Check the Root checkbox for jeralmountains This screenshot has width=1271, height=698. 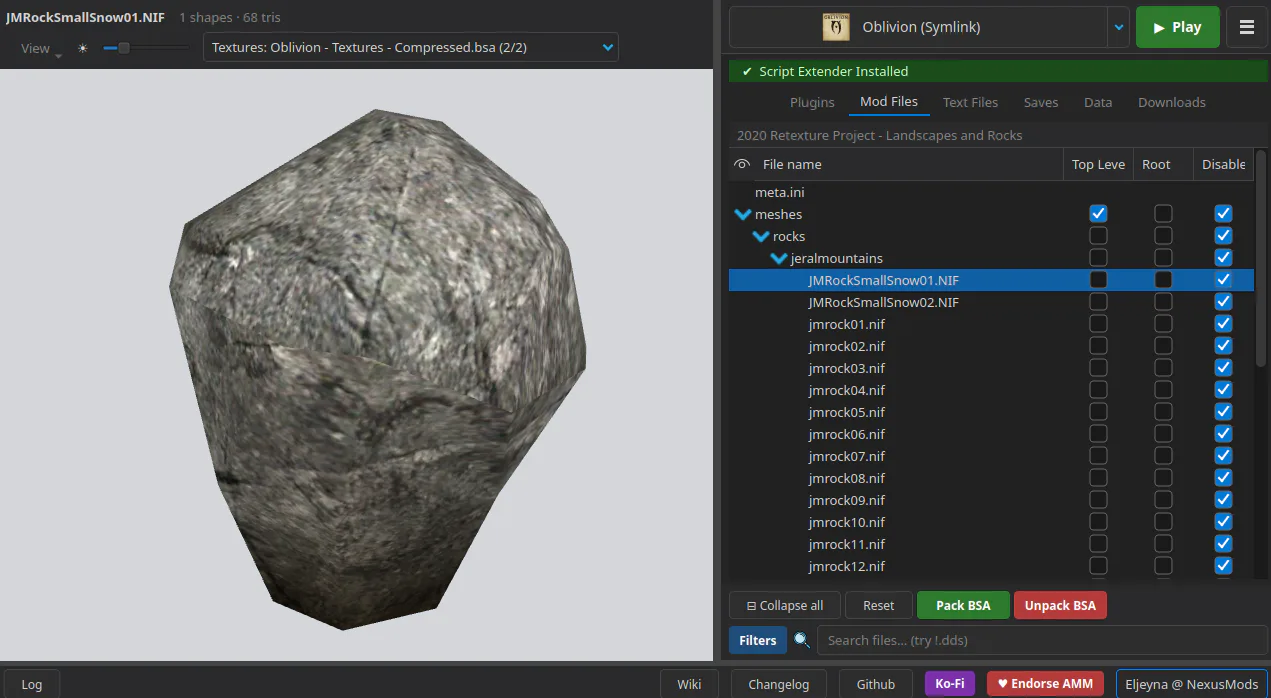[1163, 258]
